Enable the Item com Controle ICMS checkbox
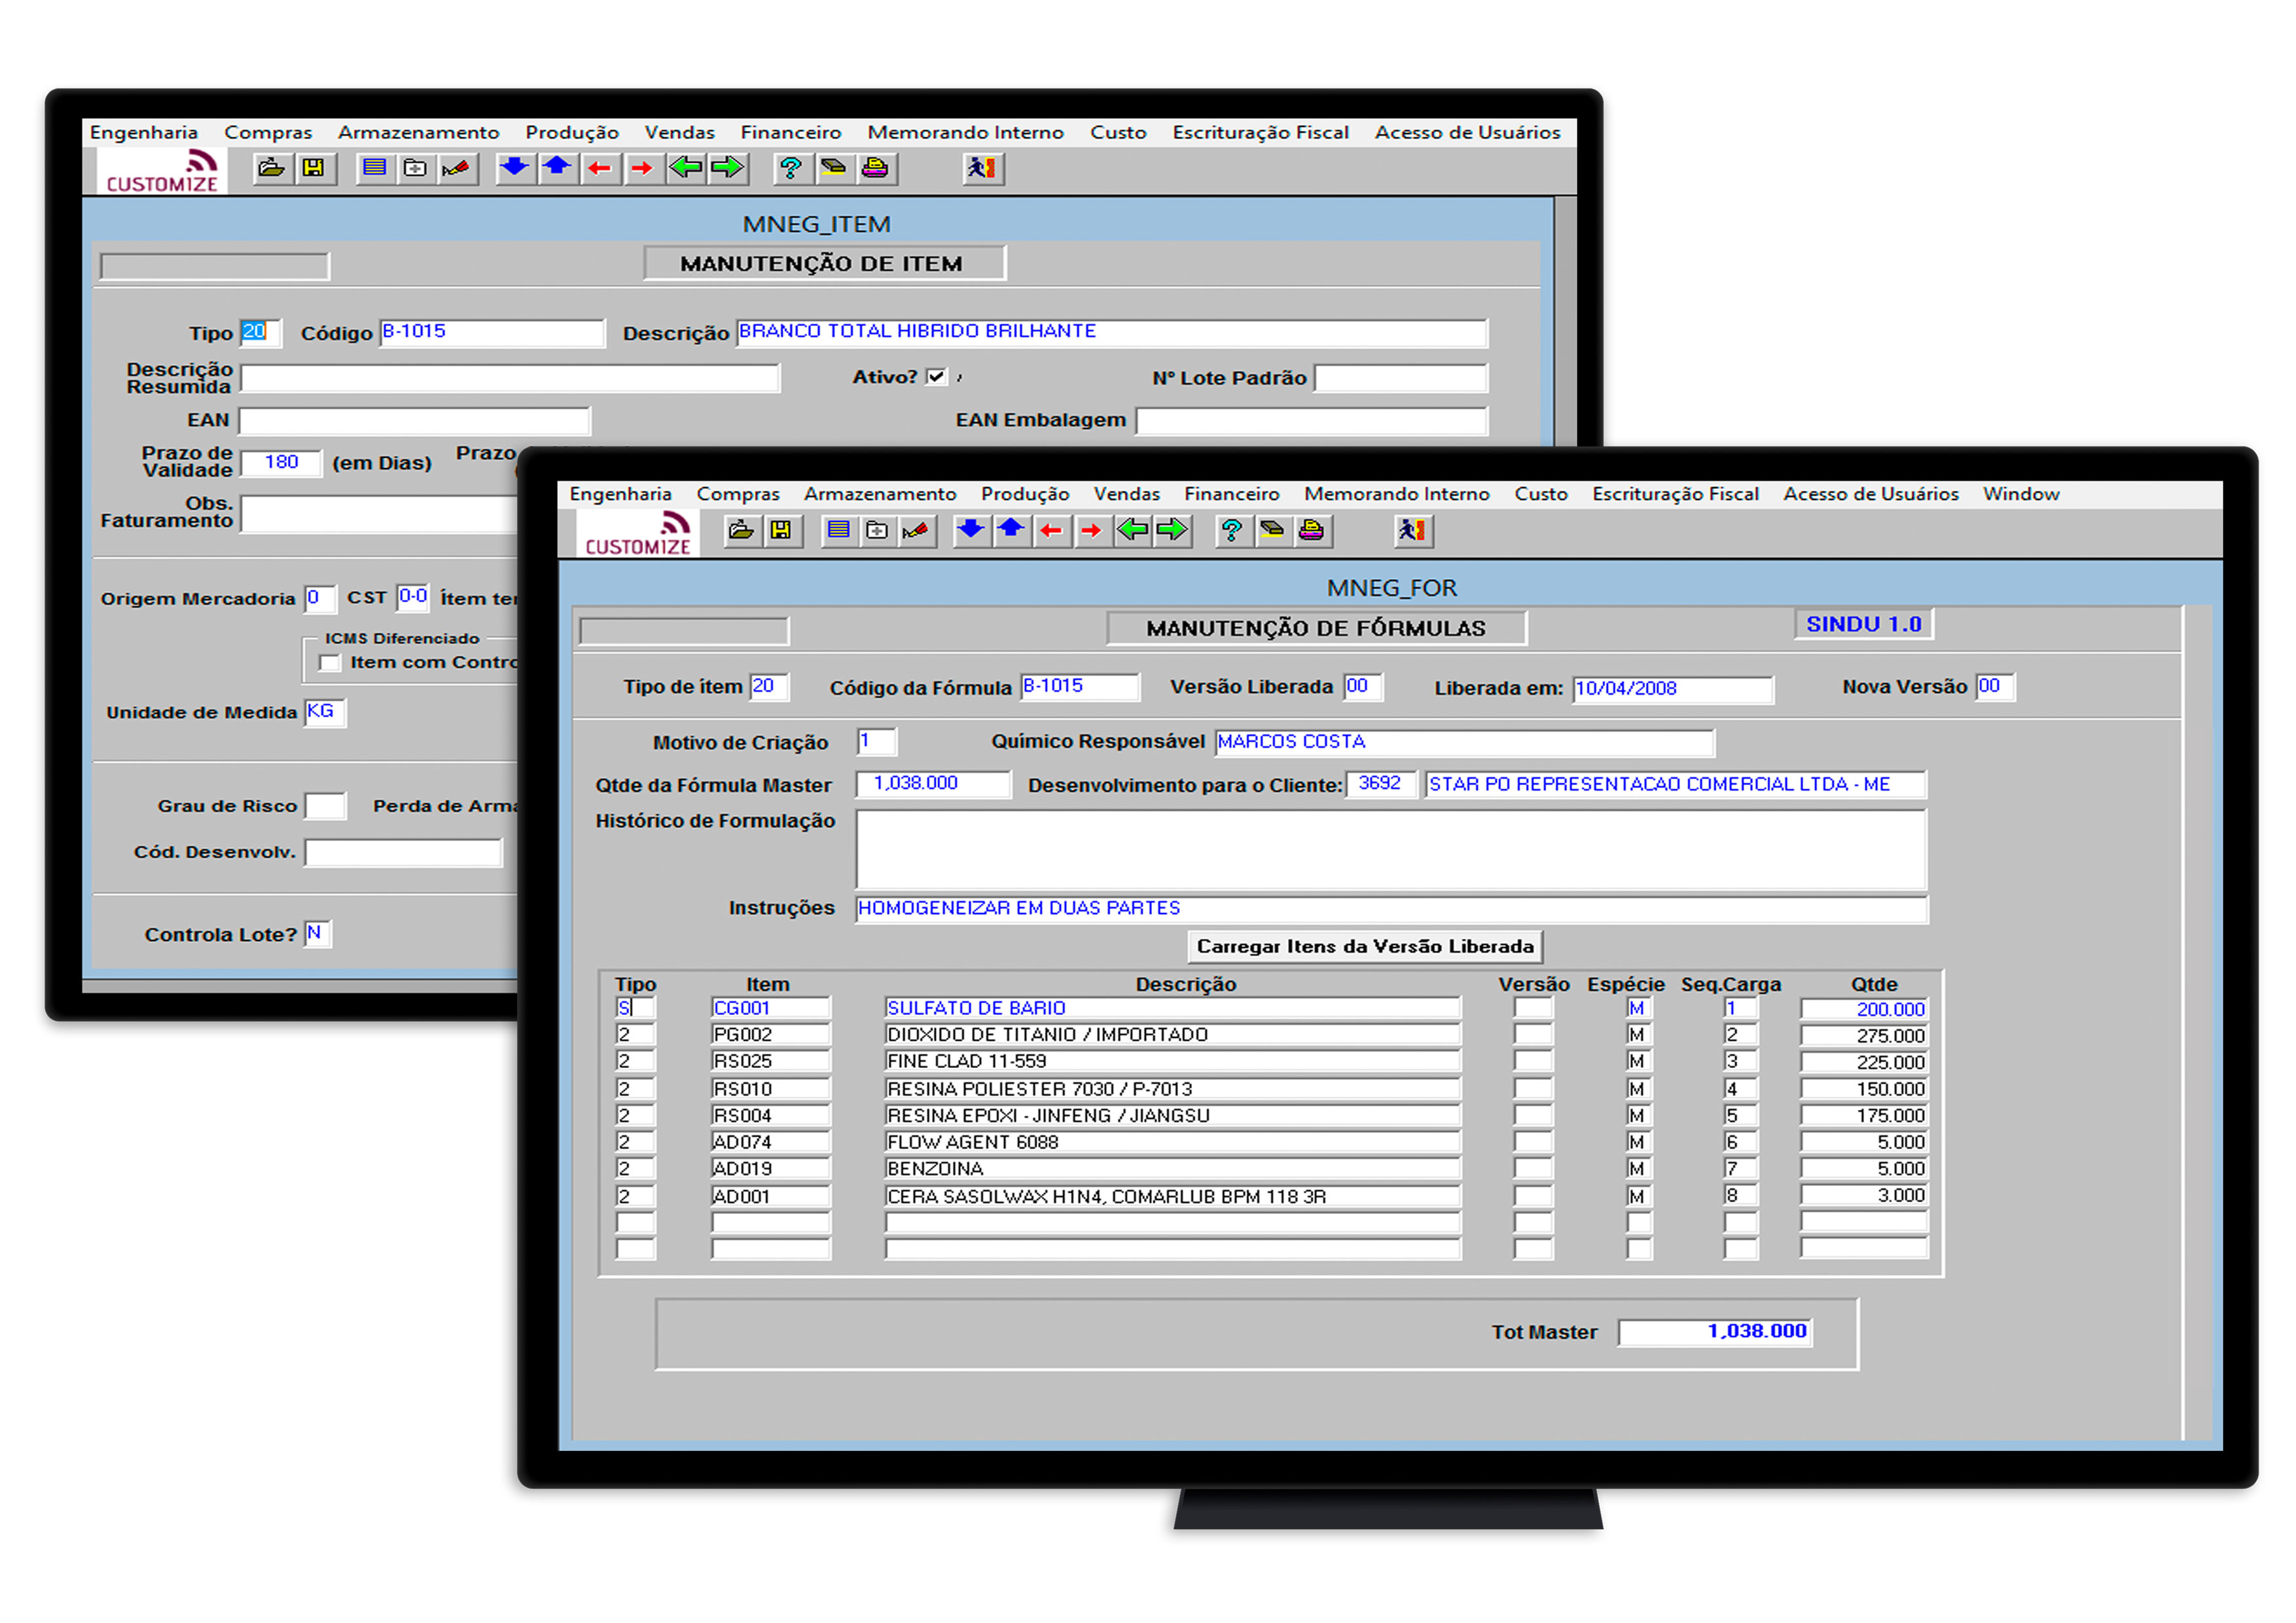 pyautogui.click(x=329, y=662)
